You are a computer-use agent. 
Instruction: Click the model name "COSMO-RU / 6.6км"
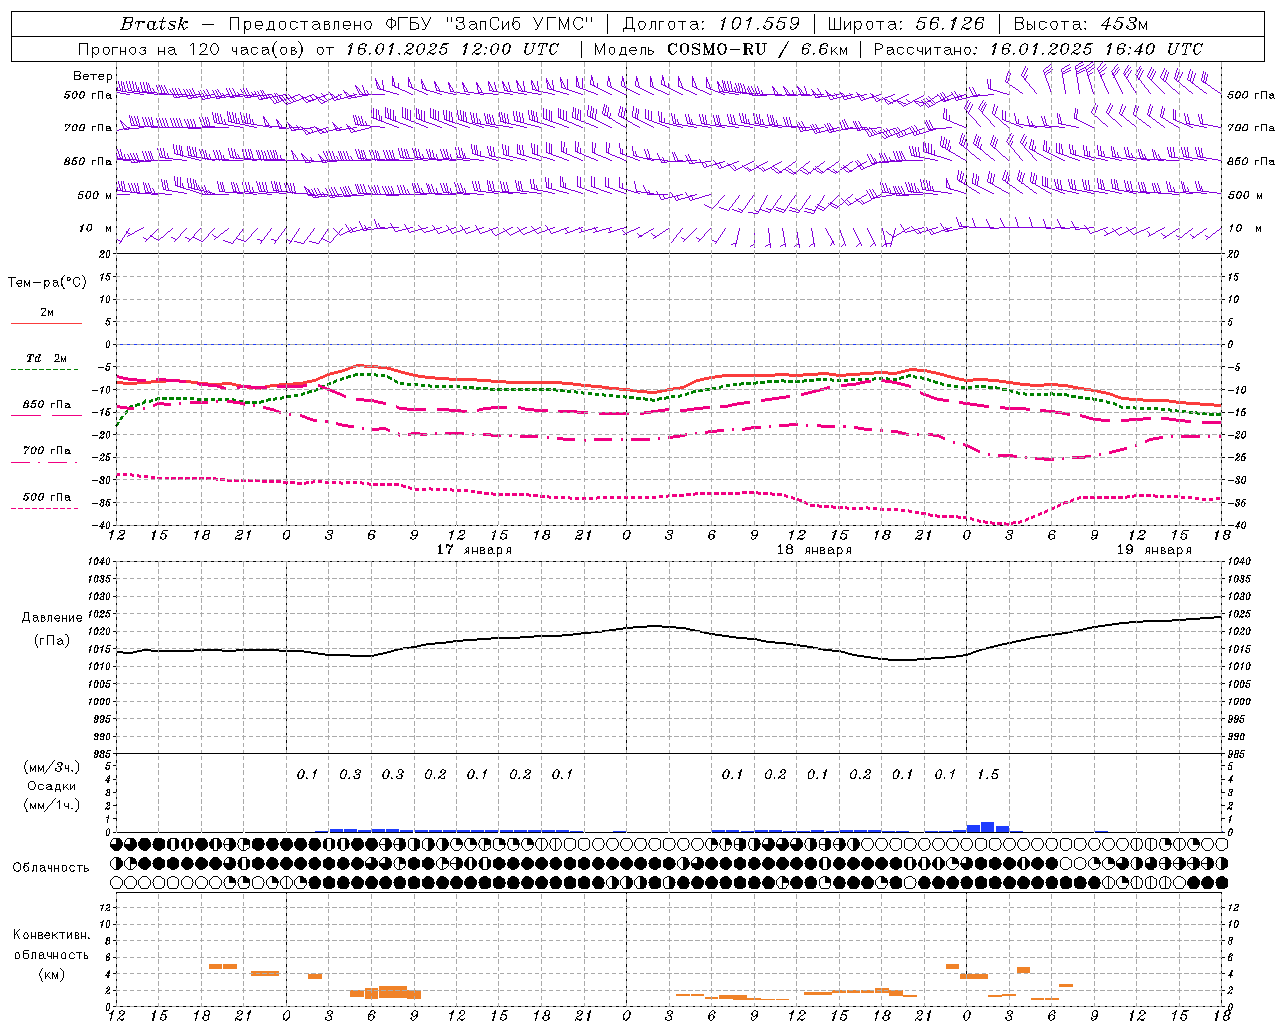click(x=757, y=49)
